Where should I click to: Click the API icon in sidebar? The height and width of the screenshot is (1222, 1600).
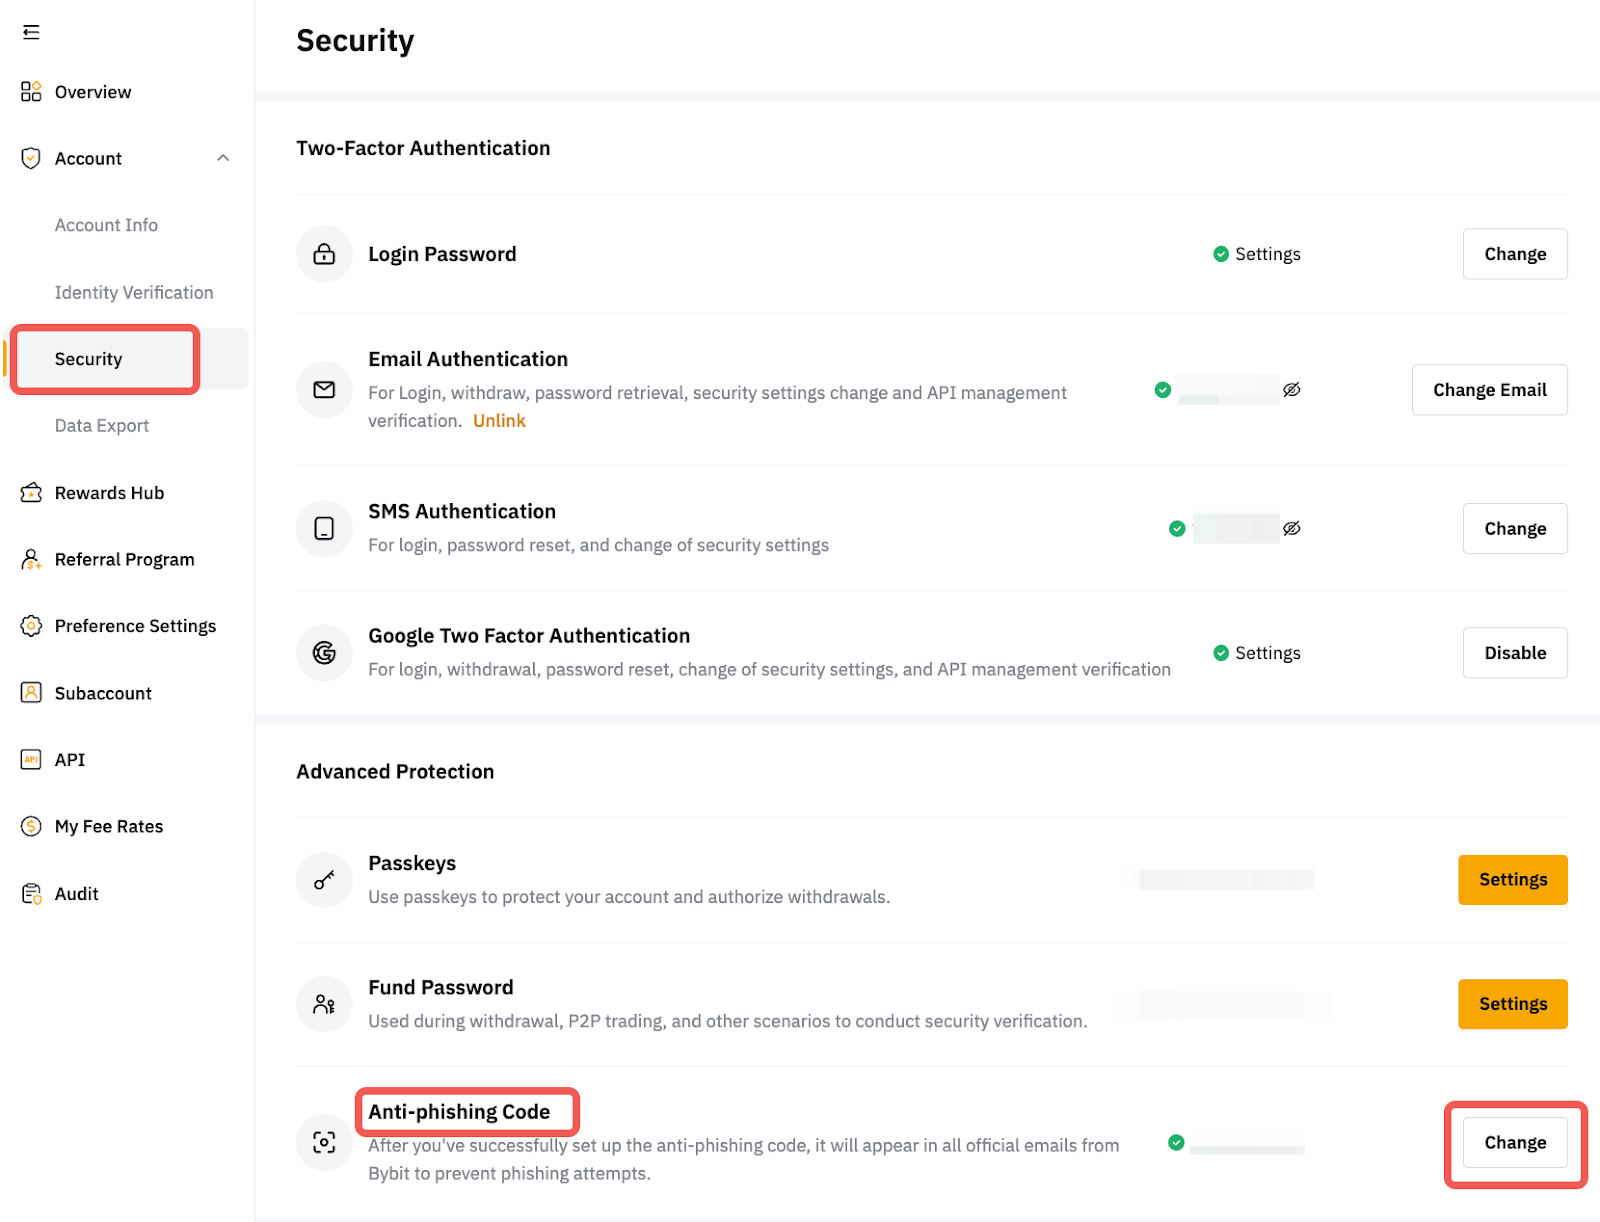(x=31, y=760)
